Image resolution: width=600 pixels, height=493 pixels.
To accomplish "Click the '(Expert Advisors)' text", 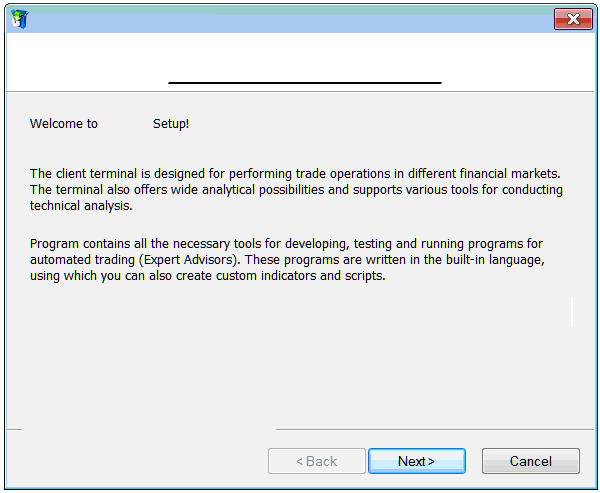I will pos(188,260).
